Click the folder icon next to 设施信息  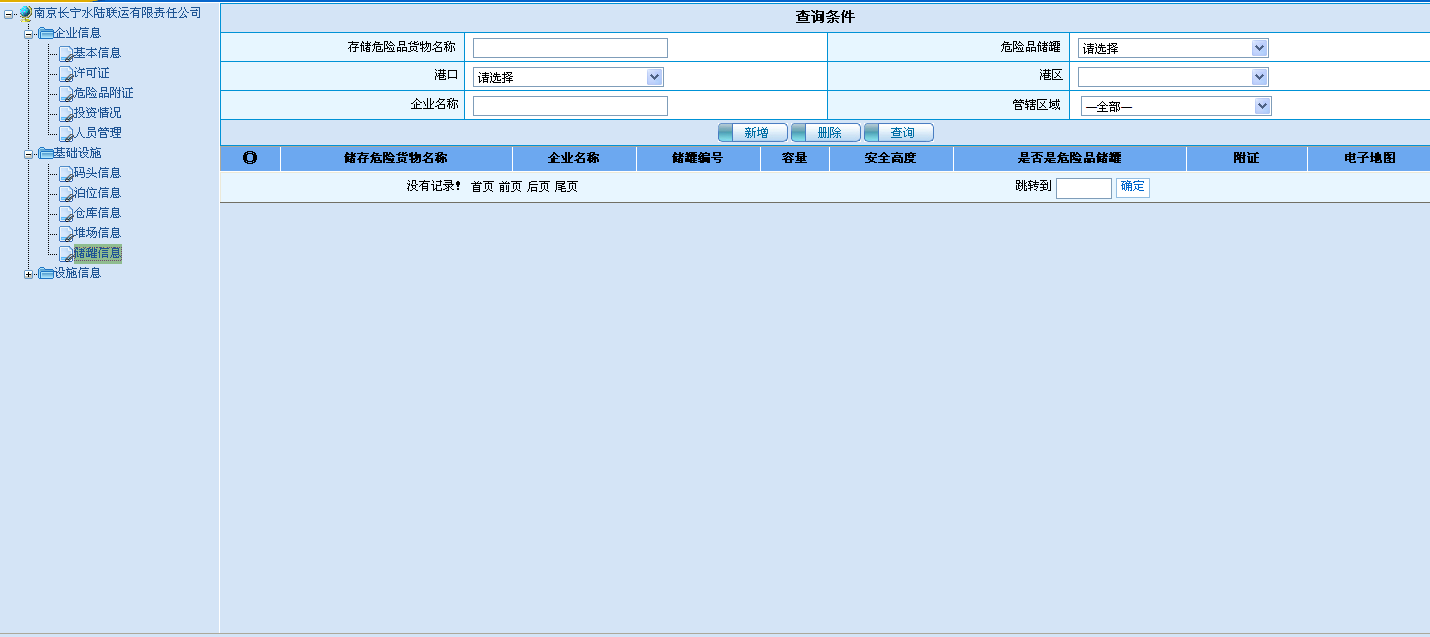pyautogui.click(x=45, y=273)
